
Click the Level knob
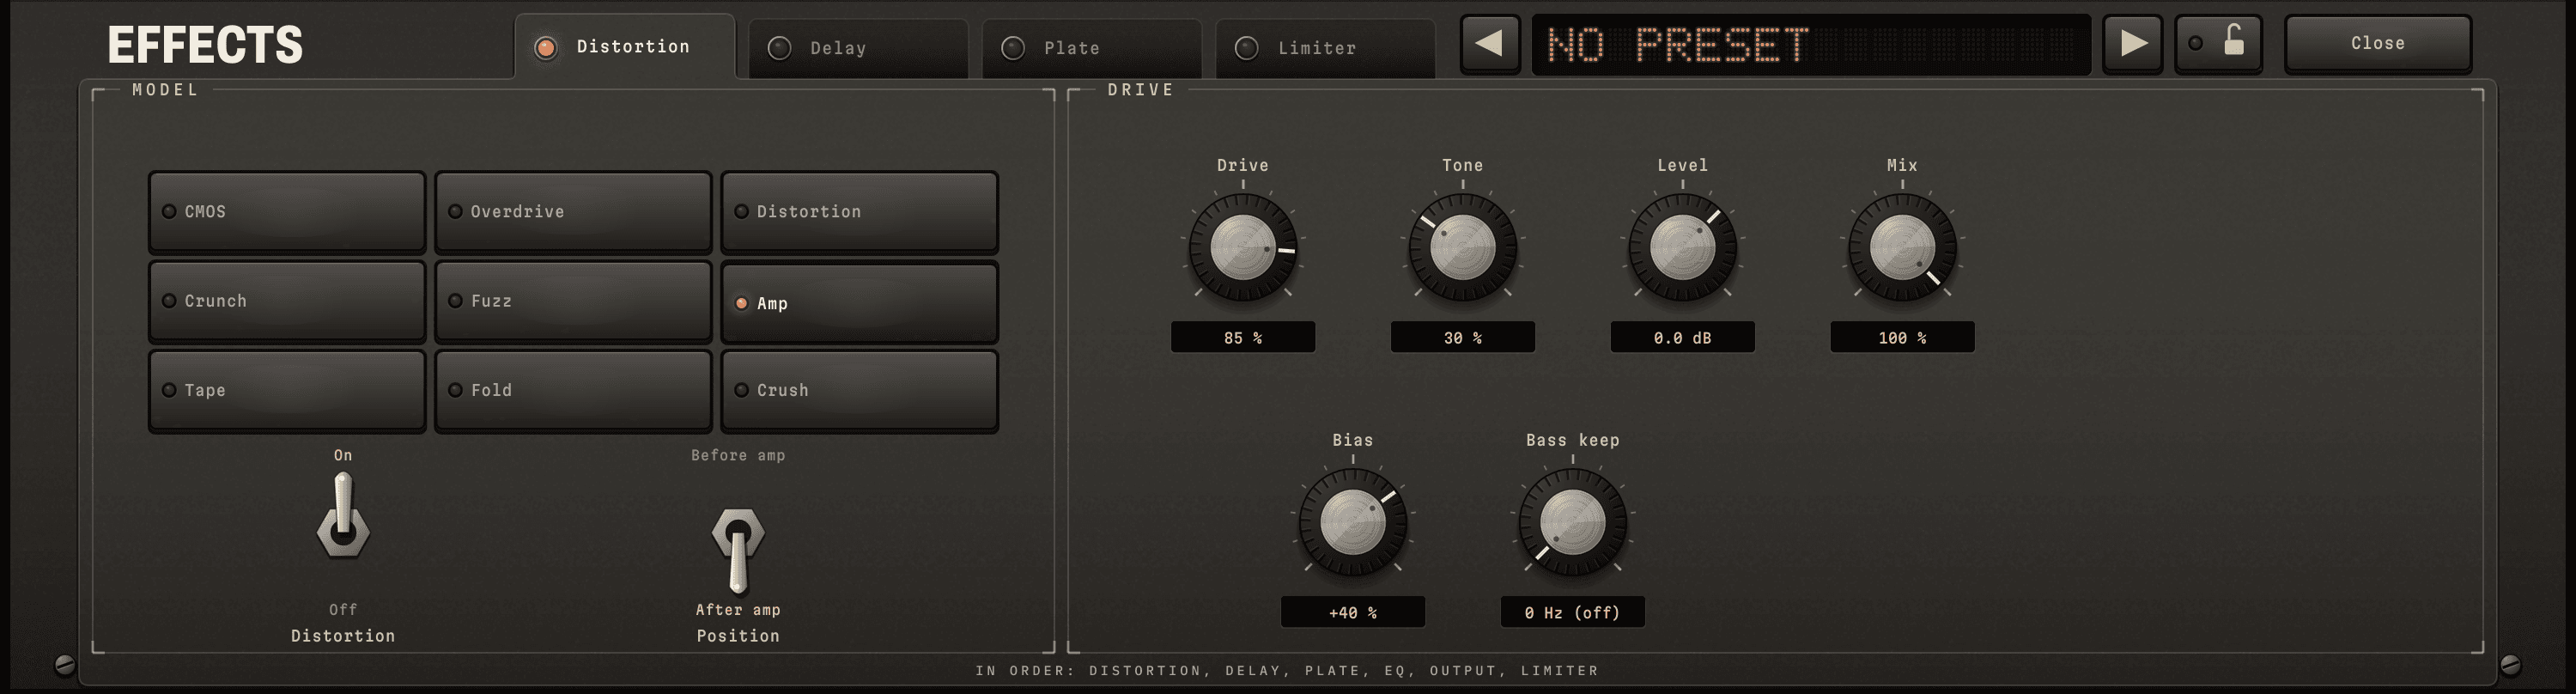tap(1683, 248)
